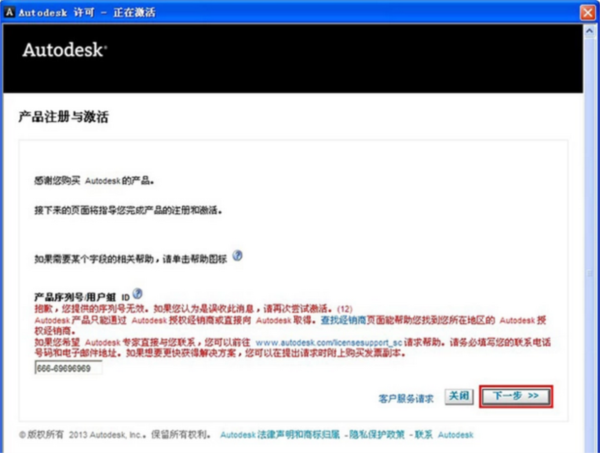Viewport: 600px width, 453px height.
Task: Click the text 感谢您购买 Autodesk 的产品
Action: point(94,181)
